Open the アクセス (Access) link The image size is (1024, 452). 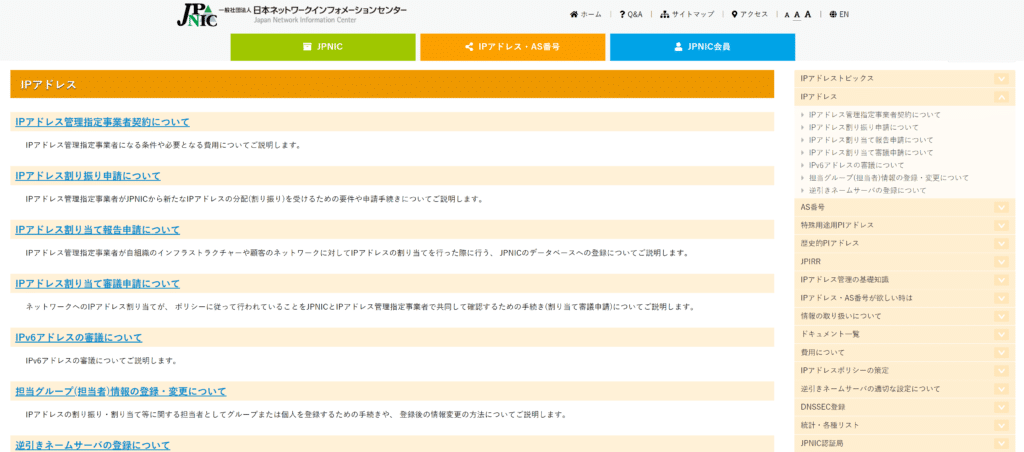750,14
